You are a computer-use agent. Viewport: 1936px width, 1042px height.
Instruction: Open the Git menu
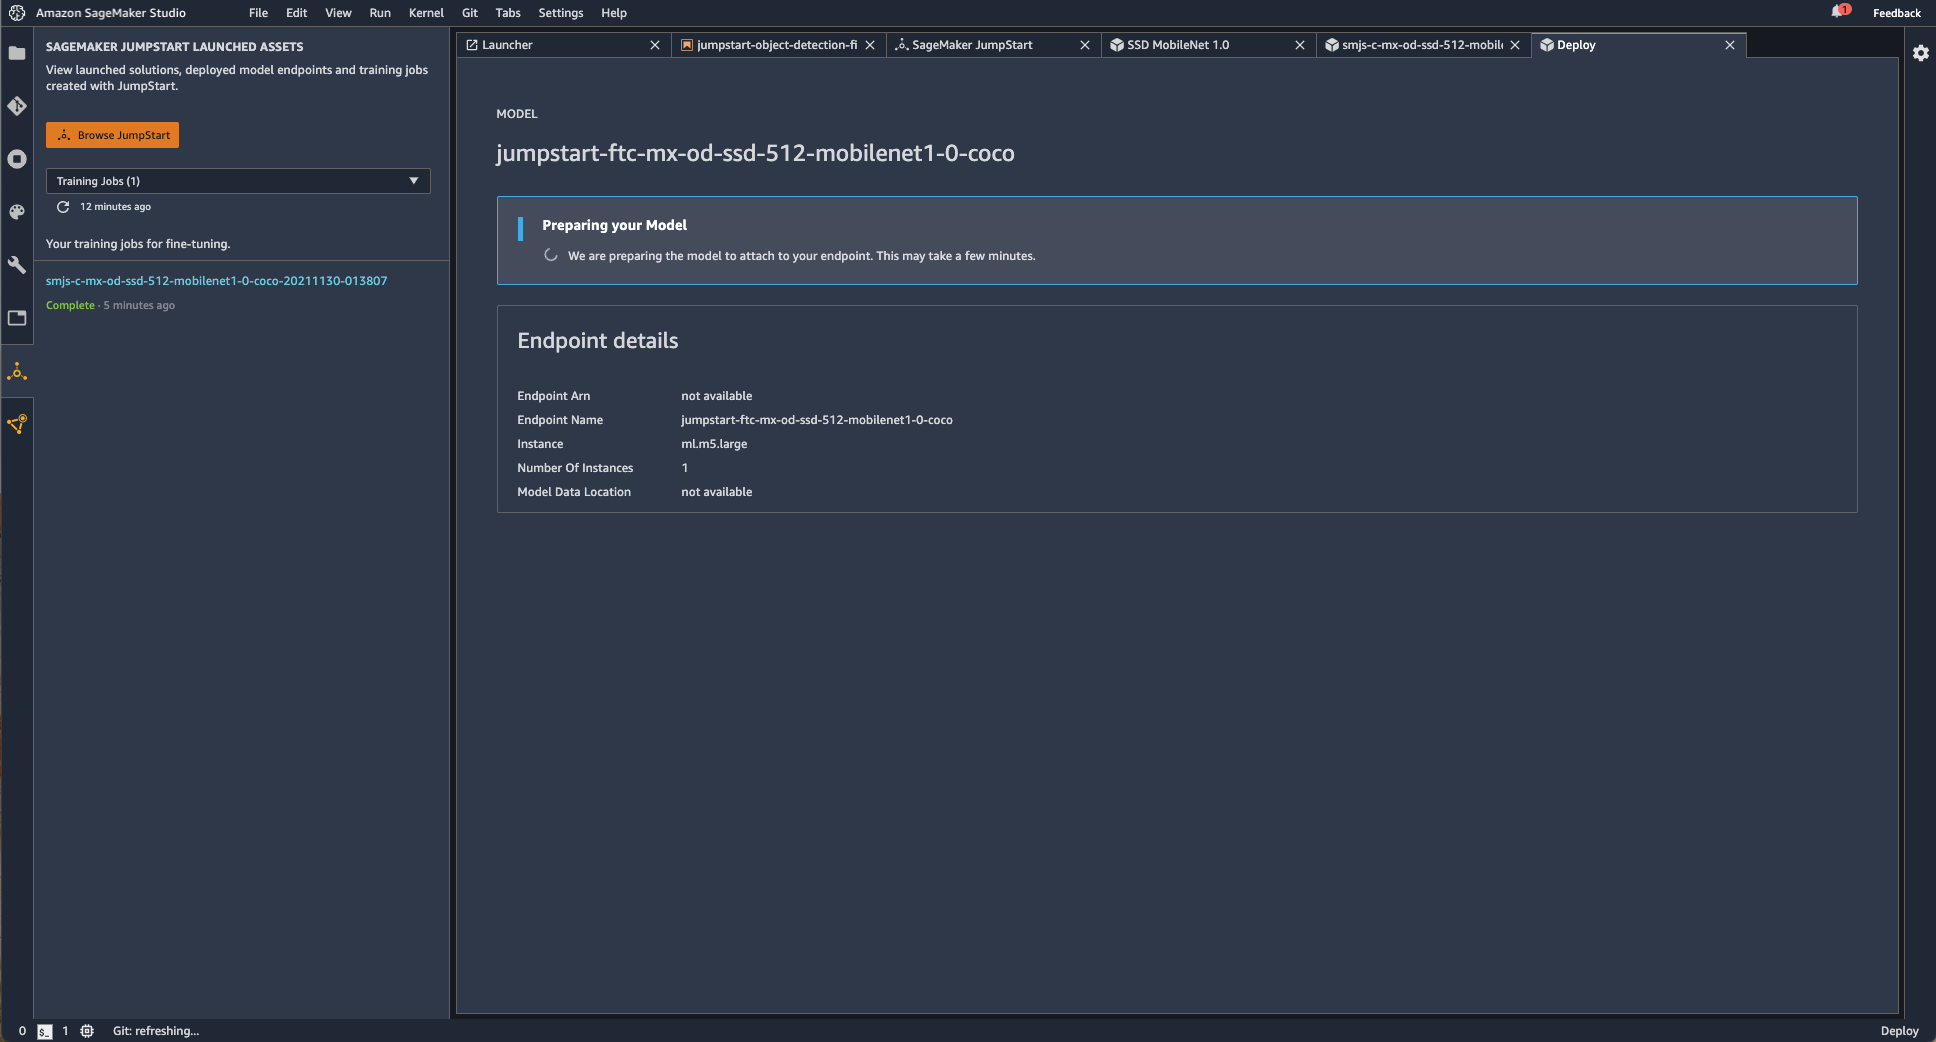[x=470, y=13]
